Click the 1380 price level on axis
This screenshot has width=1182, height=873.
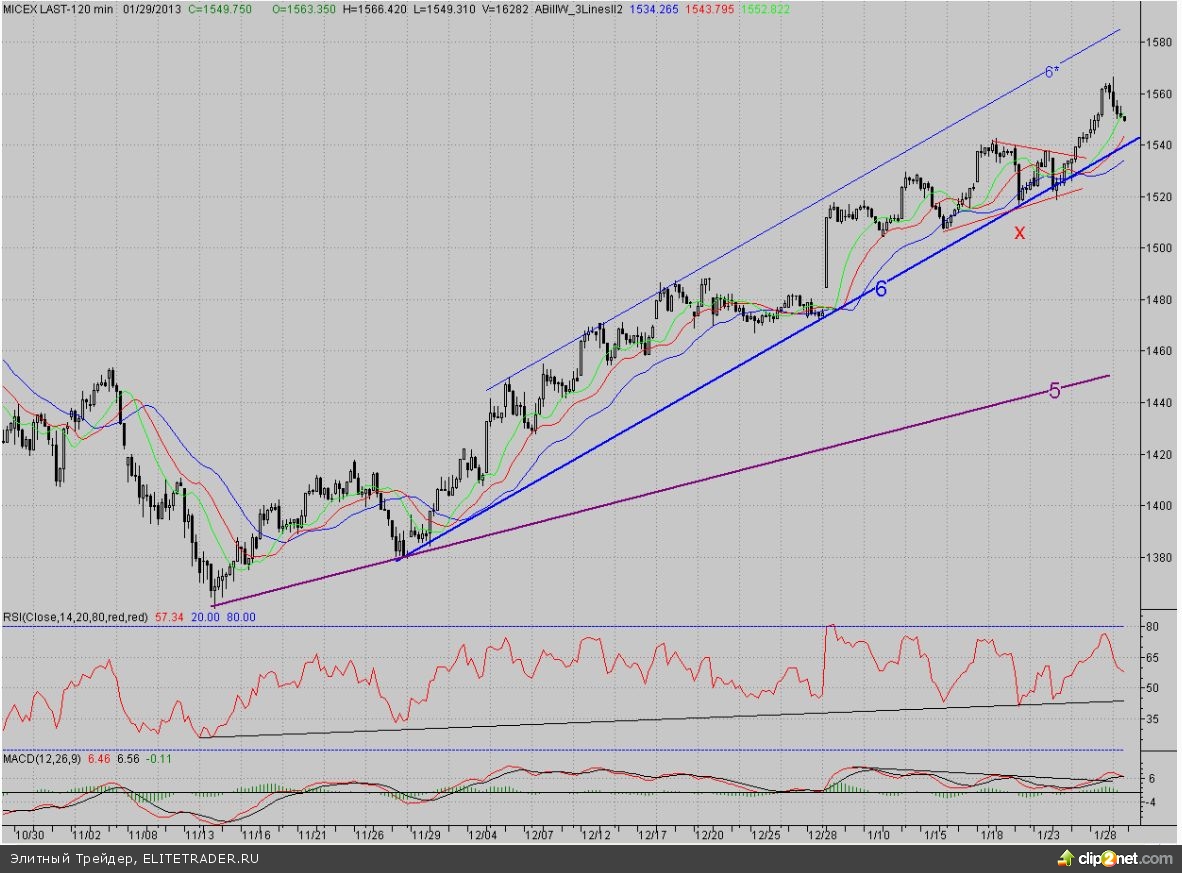click(1158, 557)
